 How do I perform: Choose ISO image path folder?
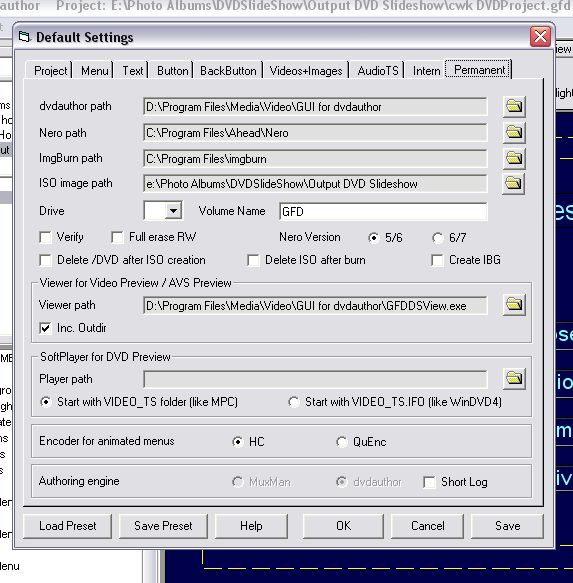pyautogui.click(x=514, y=183)
